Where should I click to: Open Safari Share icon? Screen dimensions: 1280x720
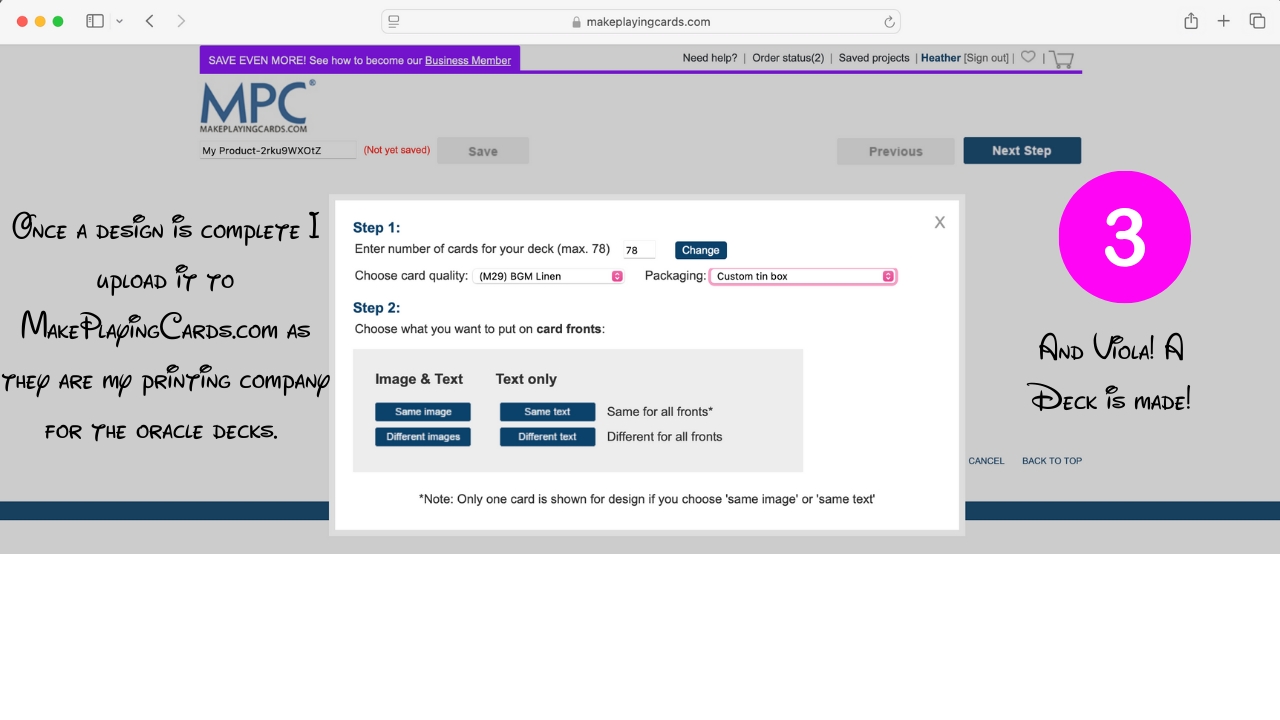click(1191, 21)
